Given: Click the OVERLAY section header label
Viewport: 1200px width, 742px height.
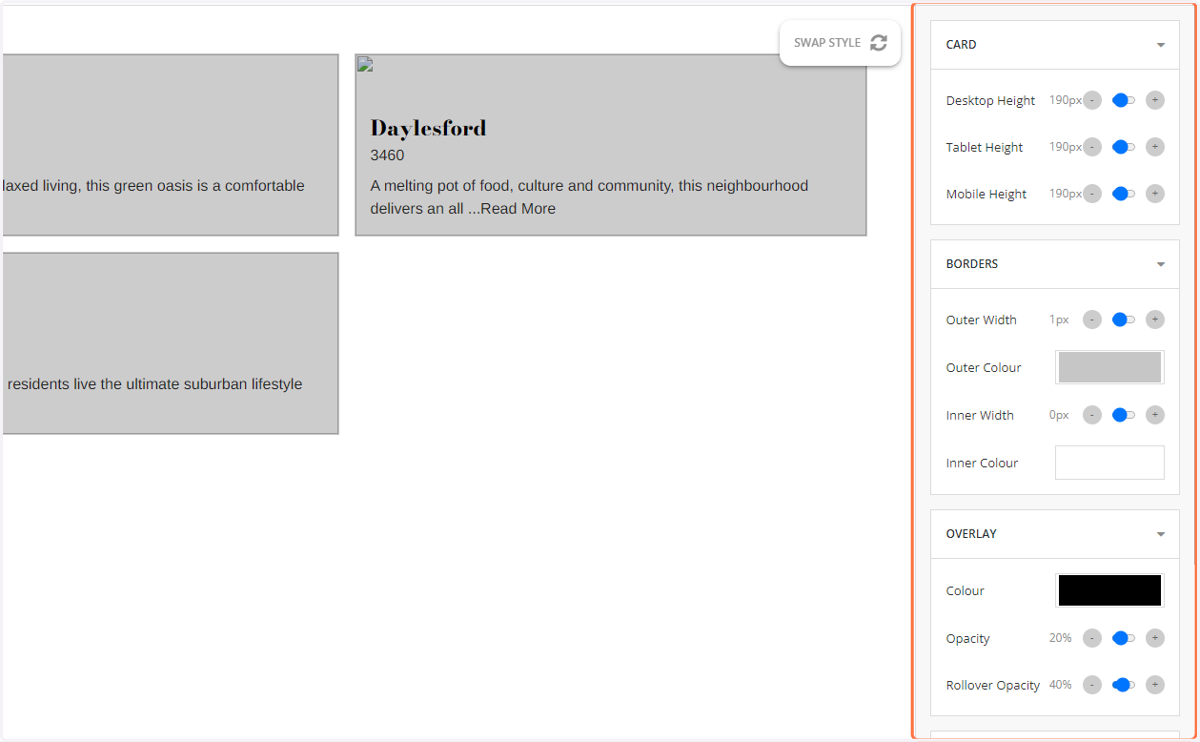Looking at the screenshot, I should point(971,534).
